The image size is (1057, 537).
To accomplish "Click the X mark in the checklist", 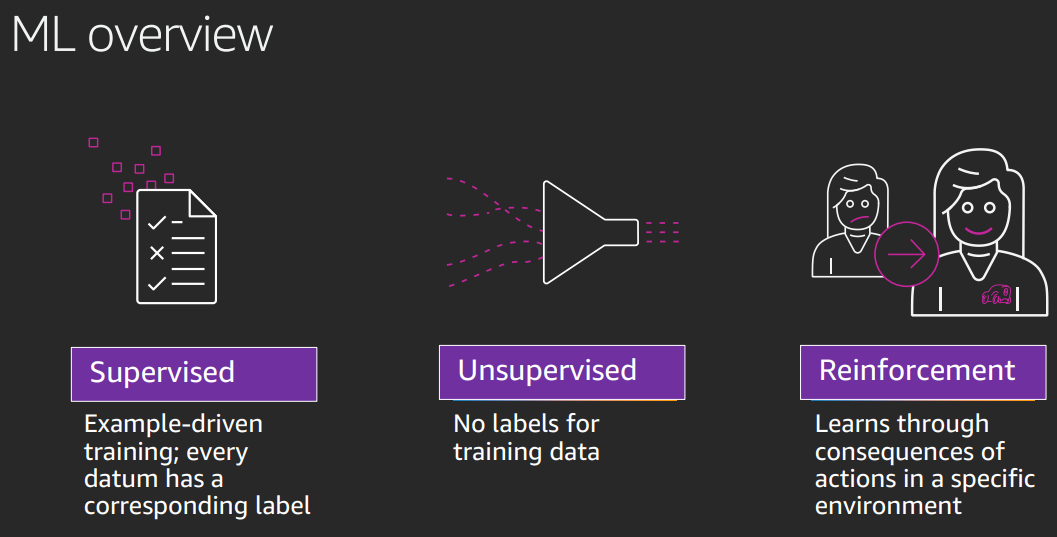I will pyautogui.click(x=156, y=253).
